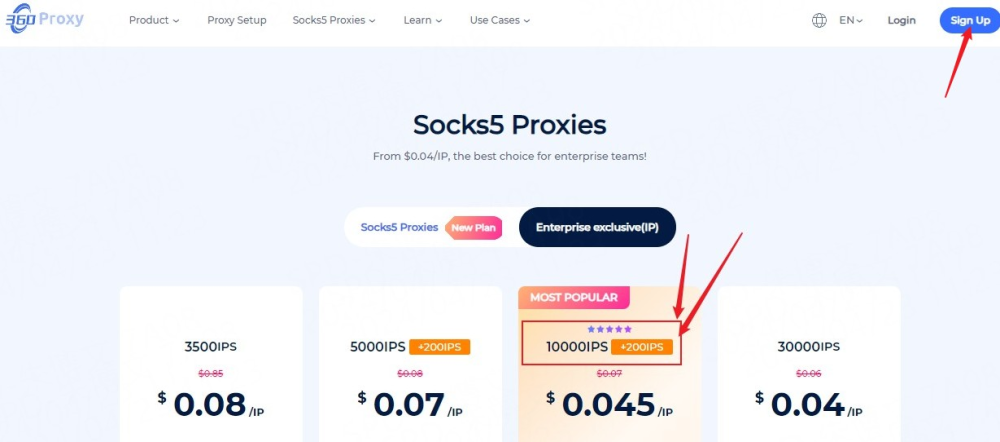Viewport: 1000px width, 442px height.
Task: Choose the $0.045/IP price plan
Action: 609,403
